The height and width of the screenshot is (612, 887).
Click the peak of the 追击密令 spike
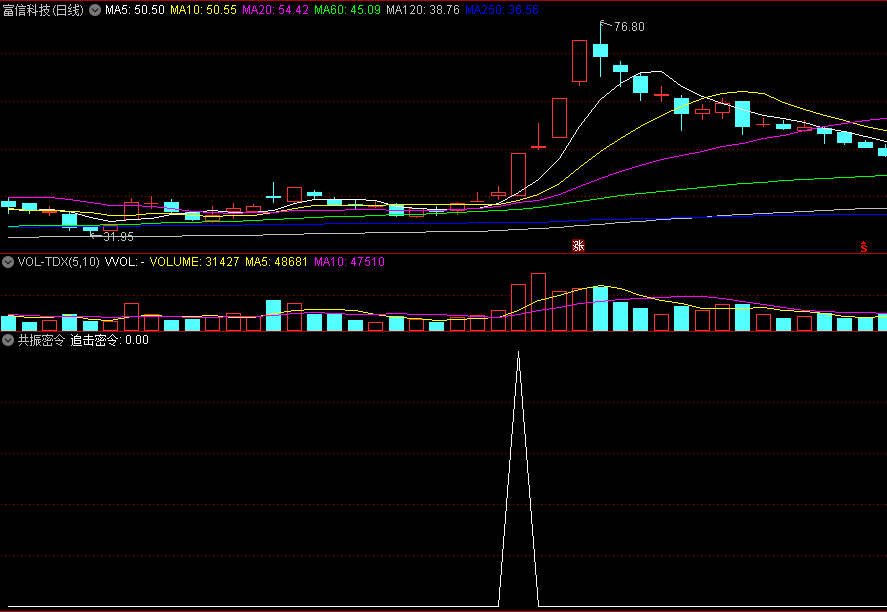[519, 353]
